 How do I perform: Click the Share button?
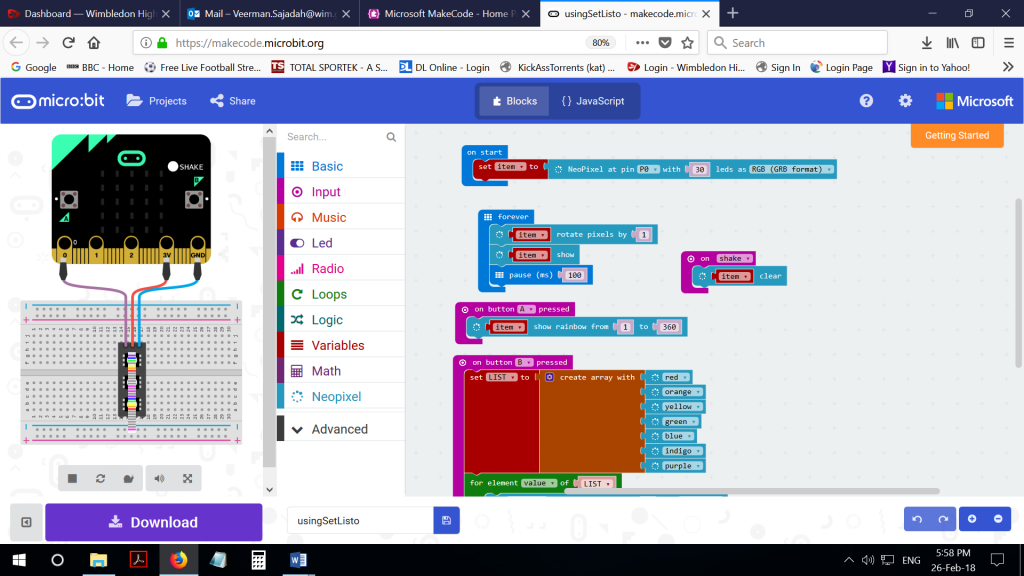click(233, 101)
